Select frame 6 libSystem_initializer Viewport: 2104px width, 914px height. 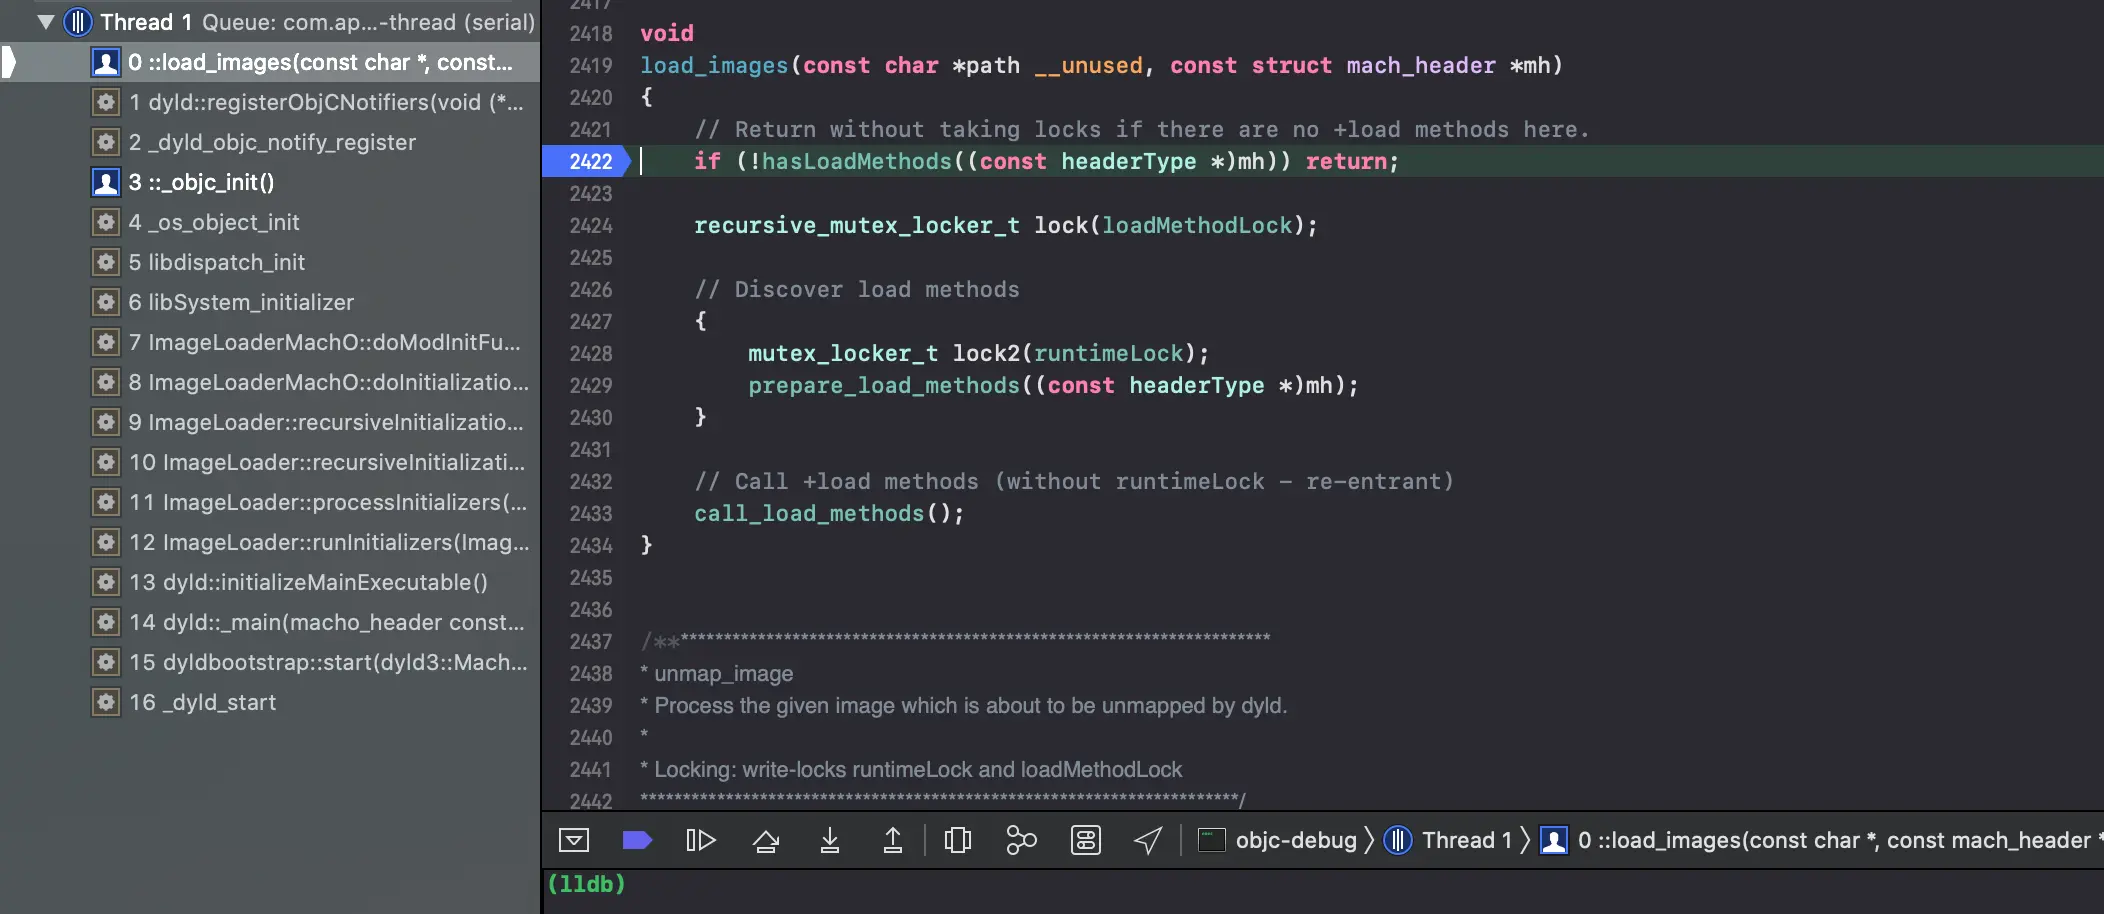click(x=270, y=302)
